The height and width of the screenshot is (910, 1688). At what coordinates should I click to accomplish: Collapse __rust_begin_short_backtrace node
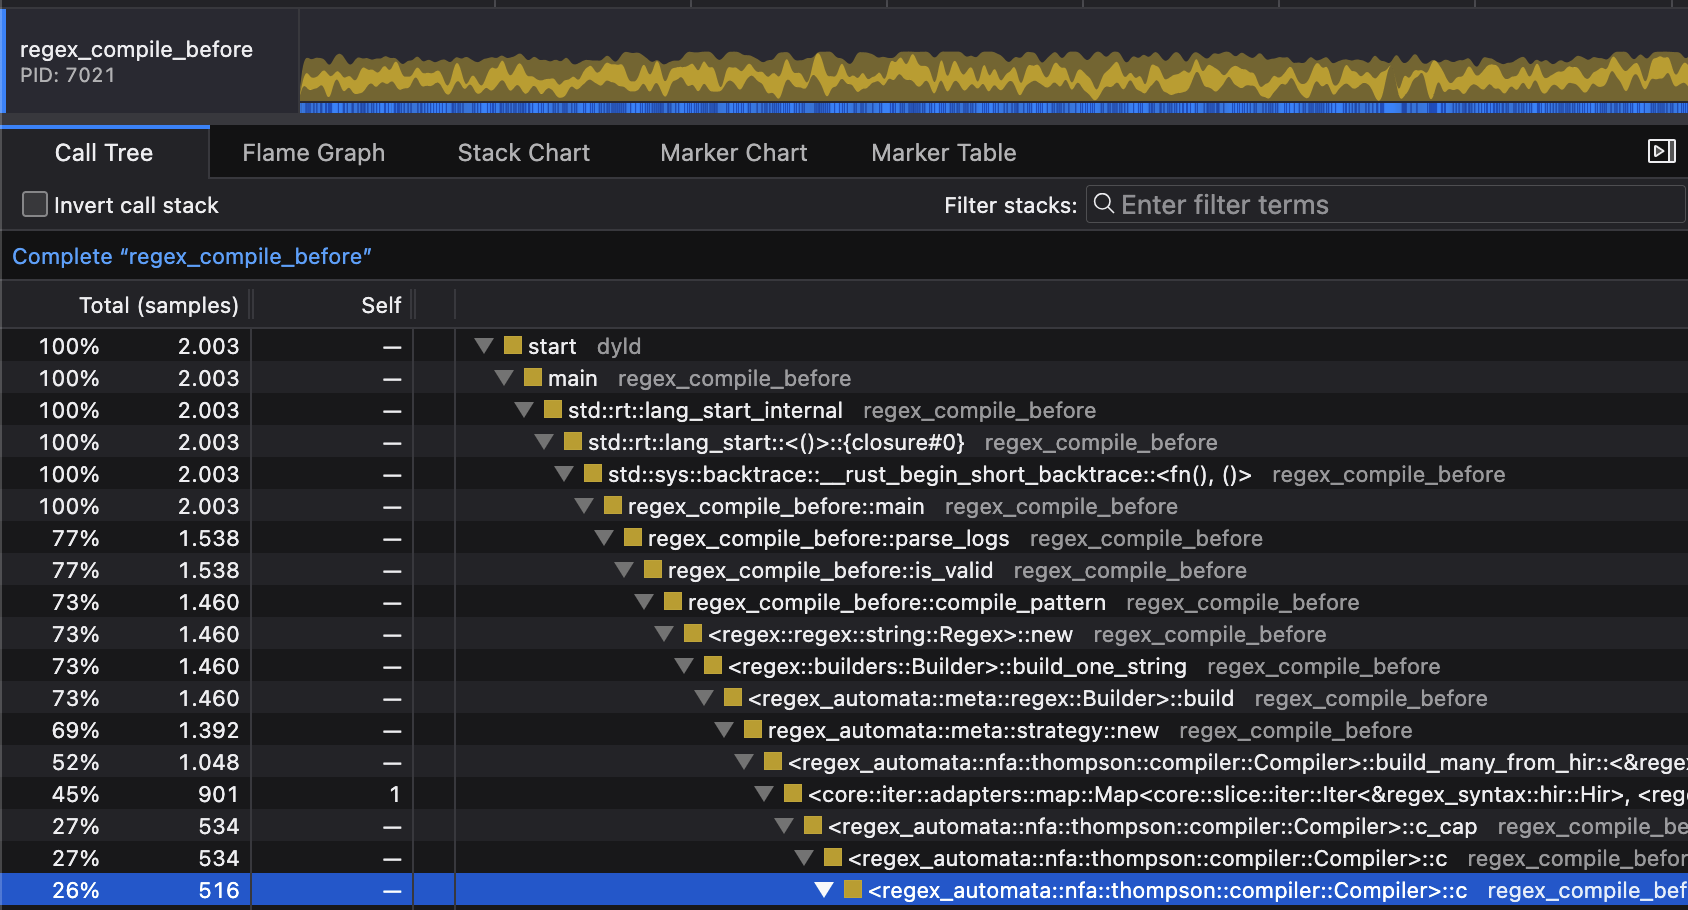tap(564, 473)
